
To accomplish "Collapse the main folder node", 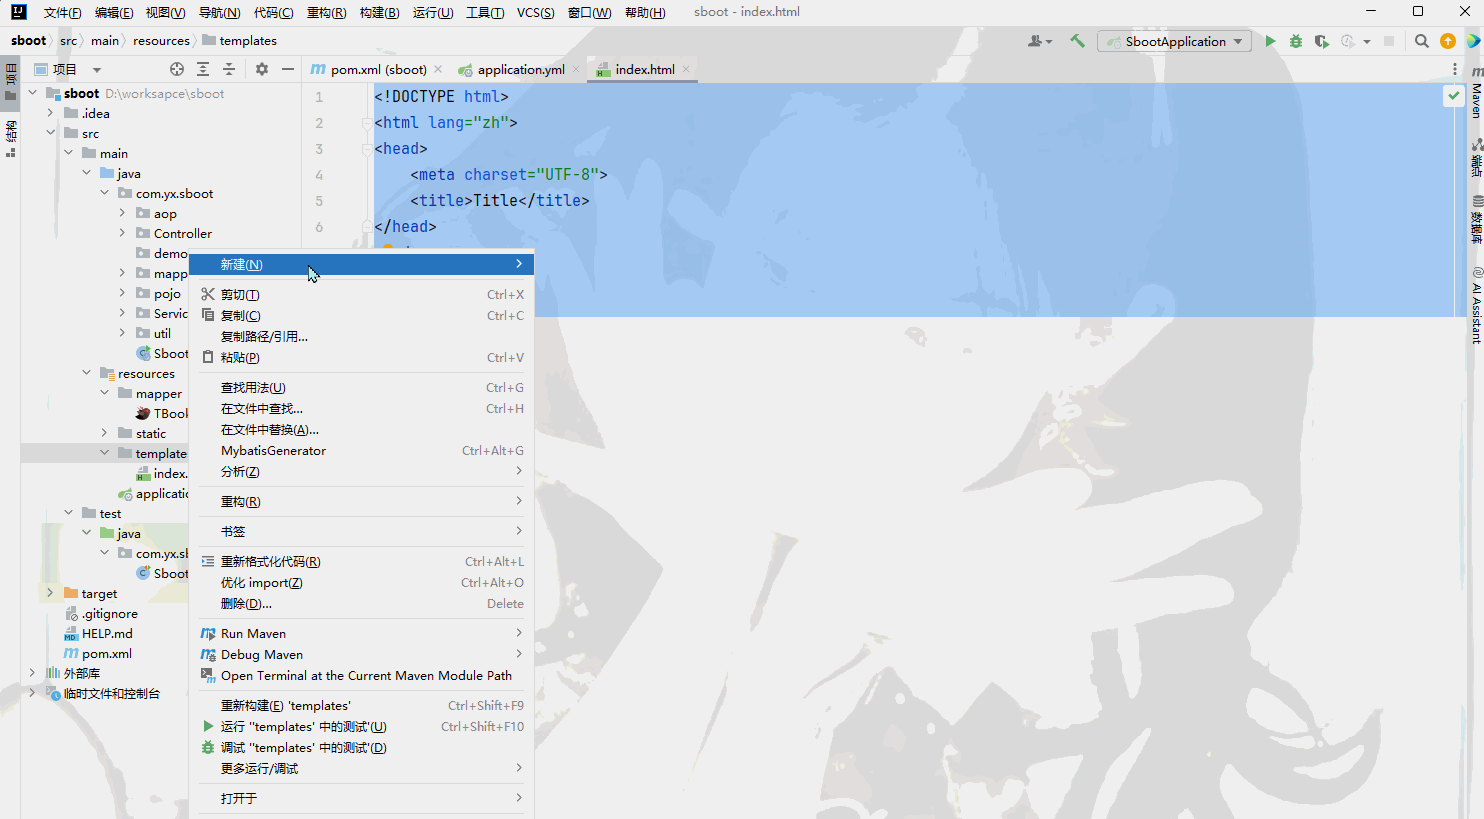I will tap(69, 153).
